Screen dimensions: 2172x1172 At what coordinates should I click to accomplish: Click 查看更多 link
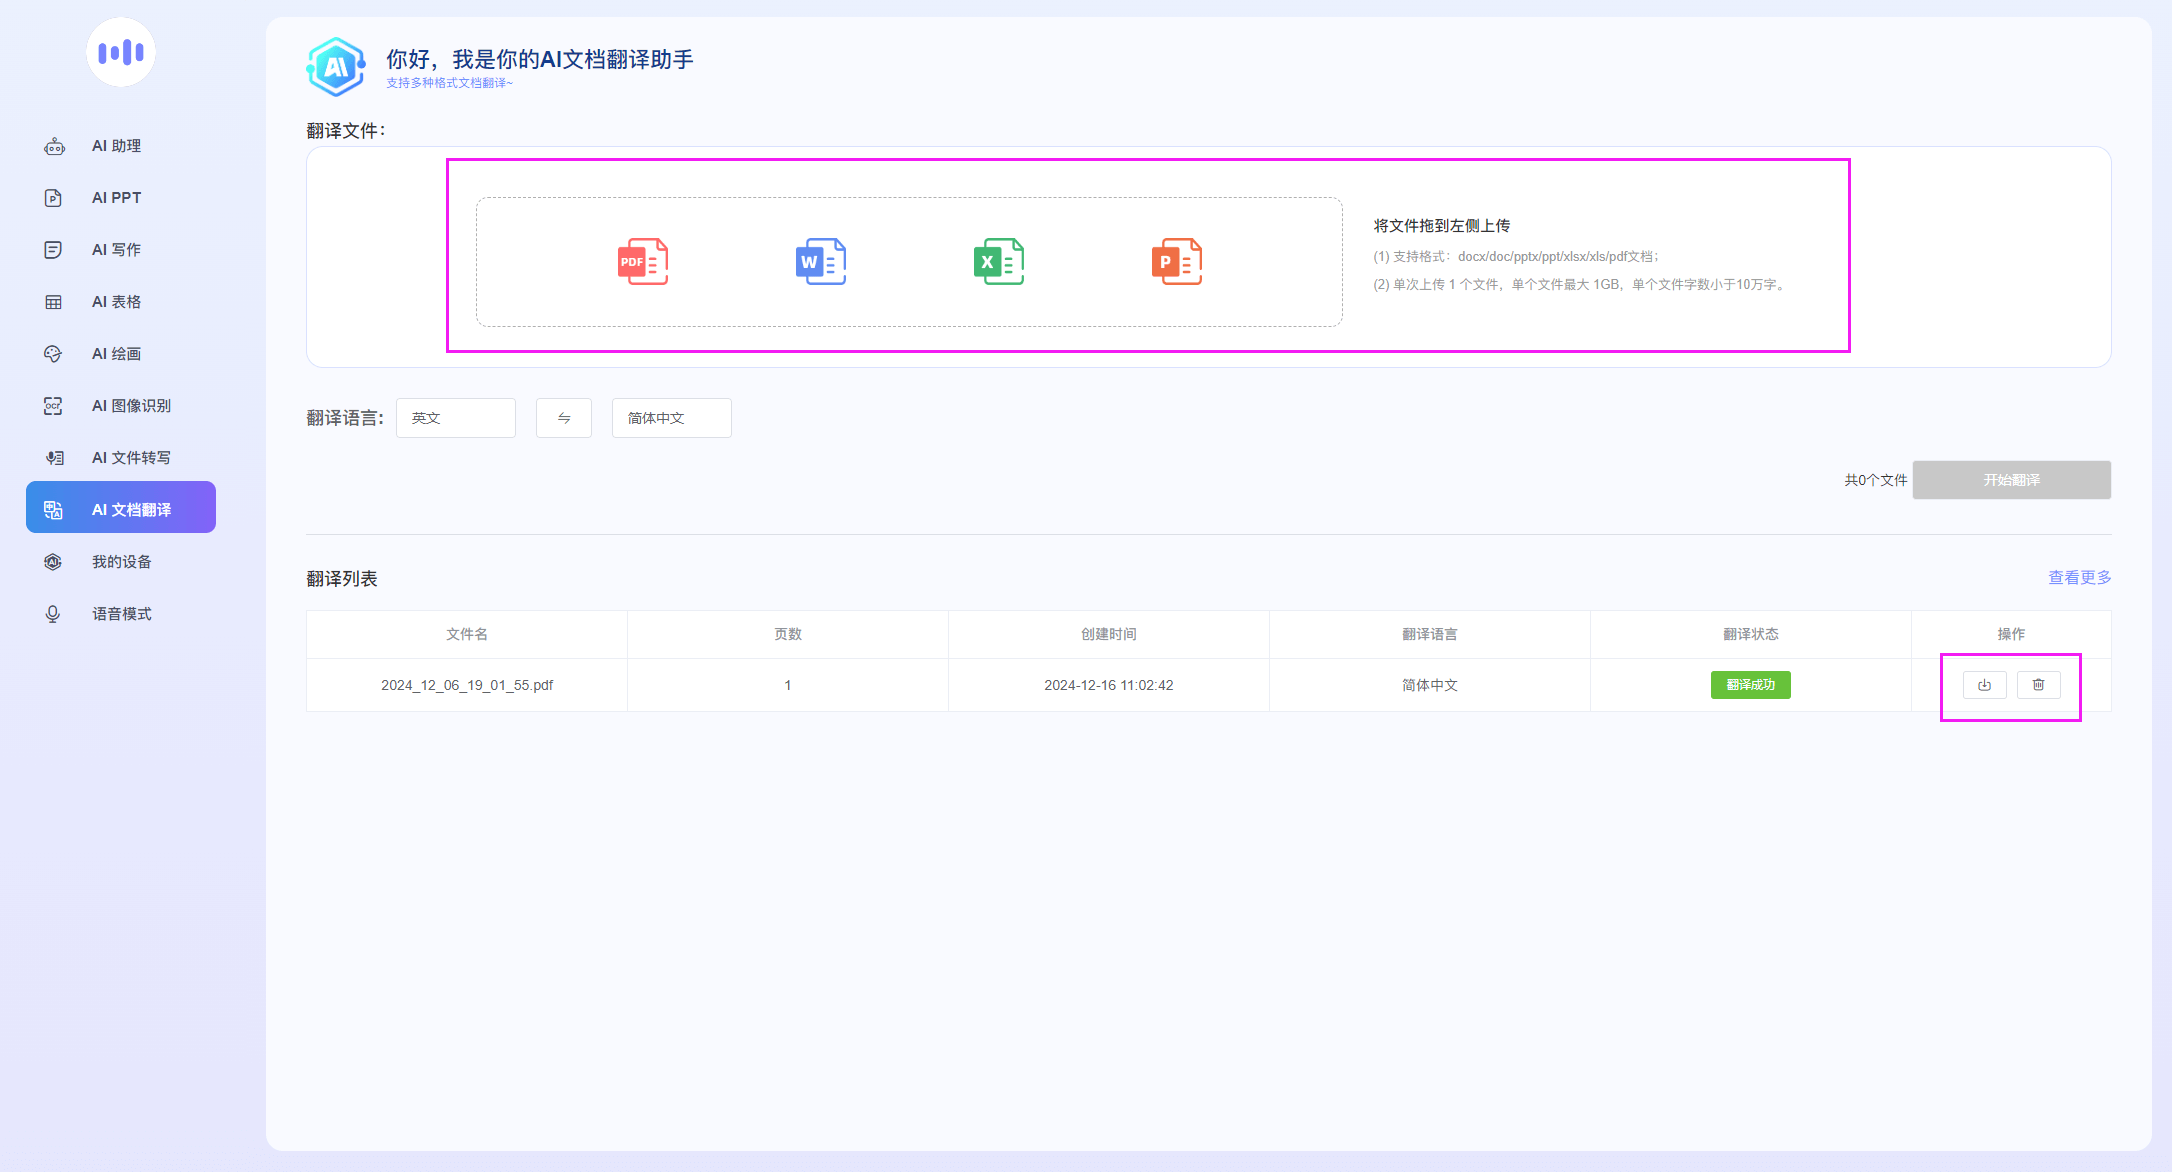point(2079,578)
